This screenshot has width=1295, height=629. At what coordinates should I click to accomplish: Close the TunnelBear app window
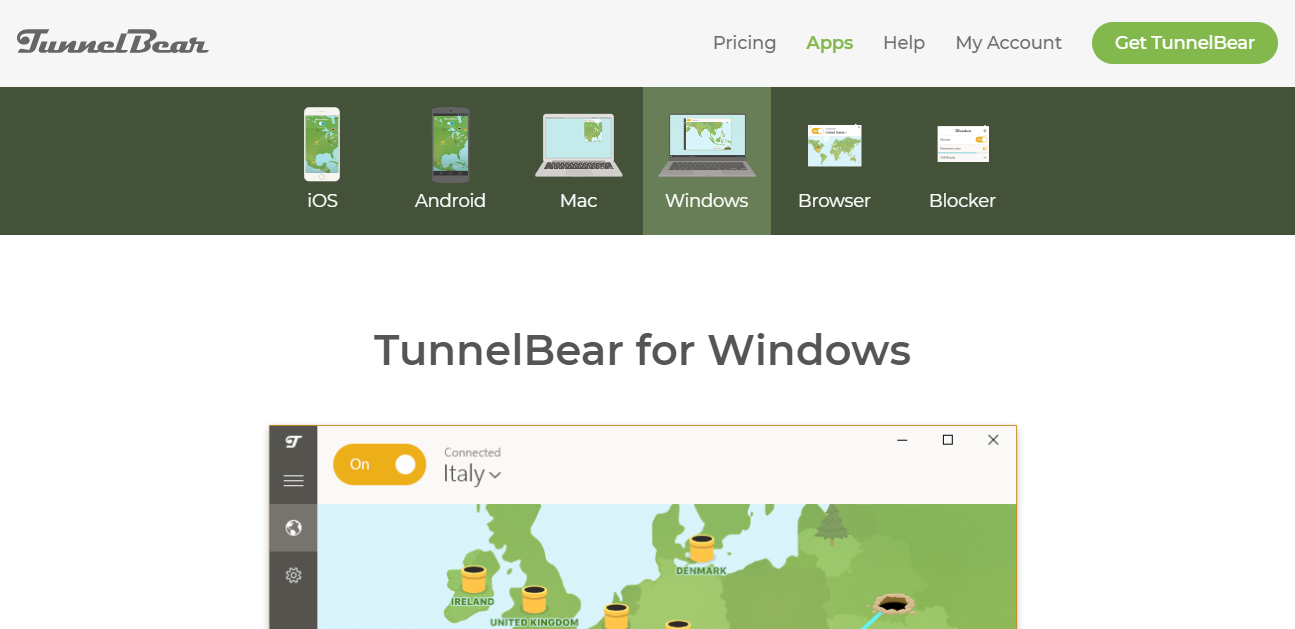[x=993, y=440]
